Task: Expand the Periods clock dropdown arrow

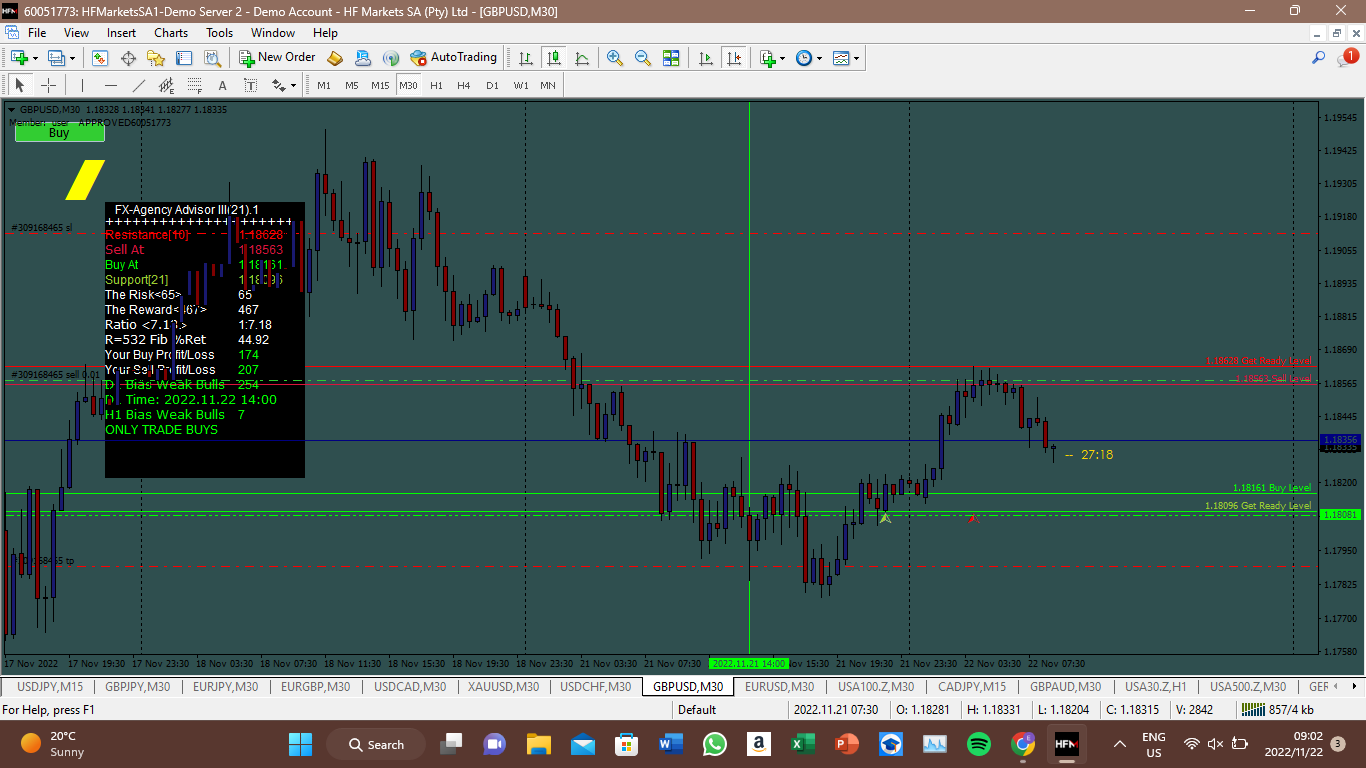Action: tap(819, 58)
